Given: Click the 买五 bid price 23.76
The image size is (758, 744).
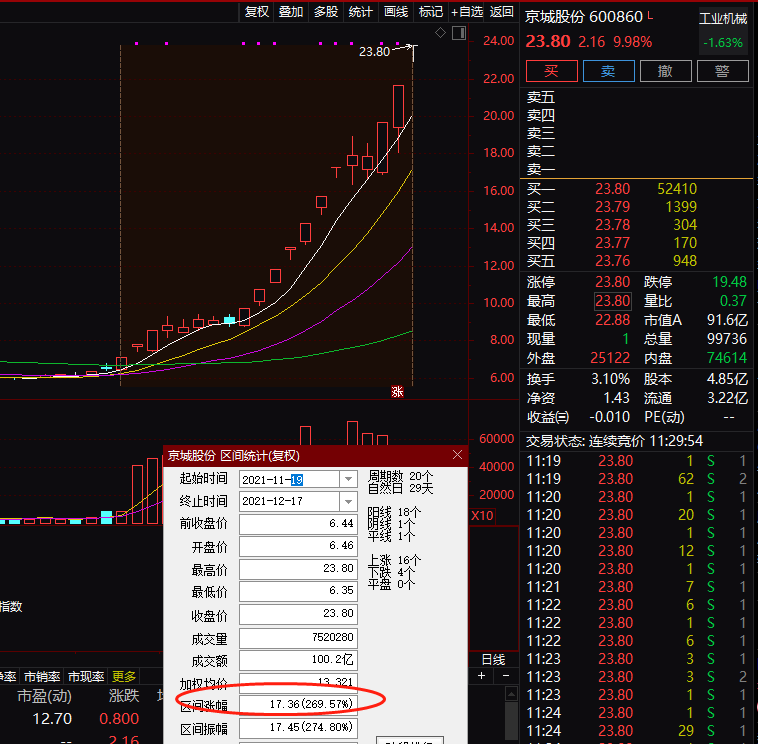Looking at the screenshot, I should pos(612,261).
